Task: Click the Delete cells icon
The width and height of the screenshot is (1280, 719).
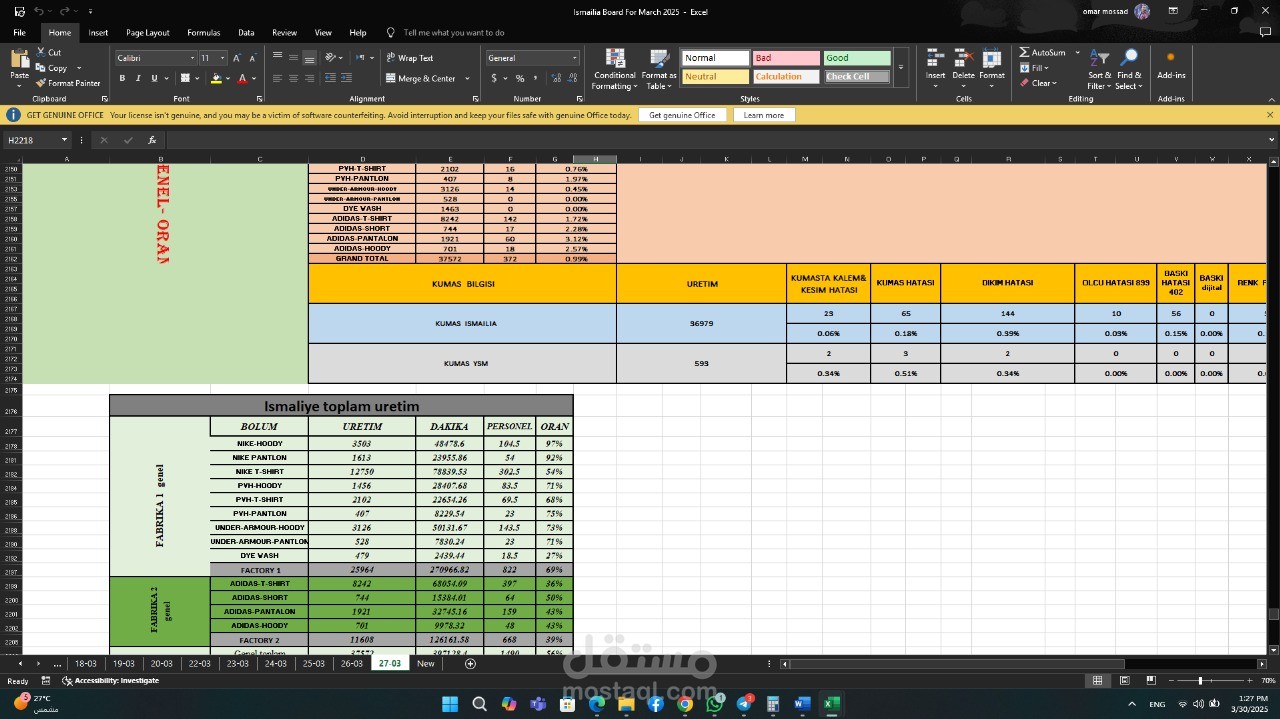Action: tap(963, 58)
